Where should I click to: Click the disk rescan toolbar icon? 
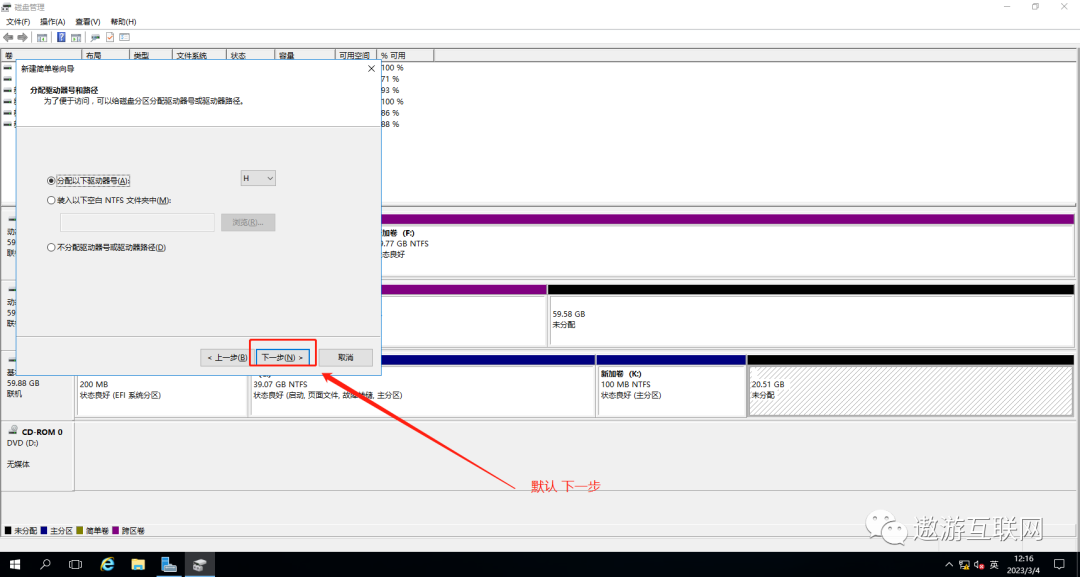(95, 37)
